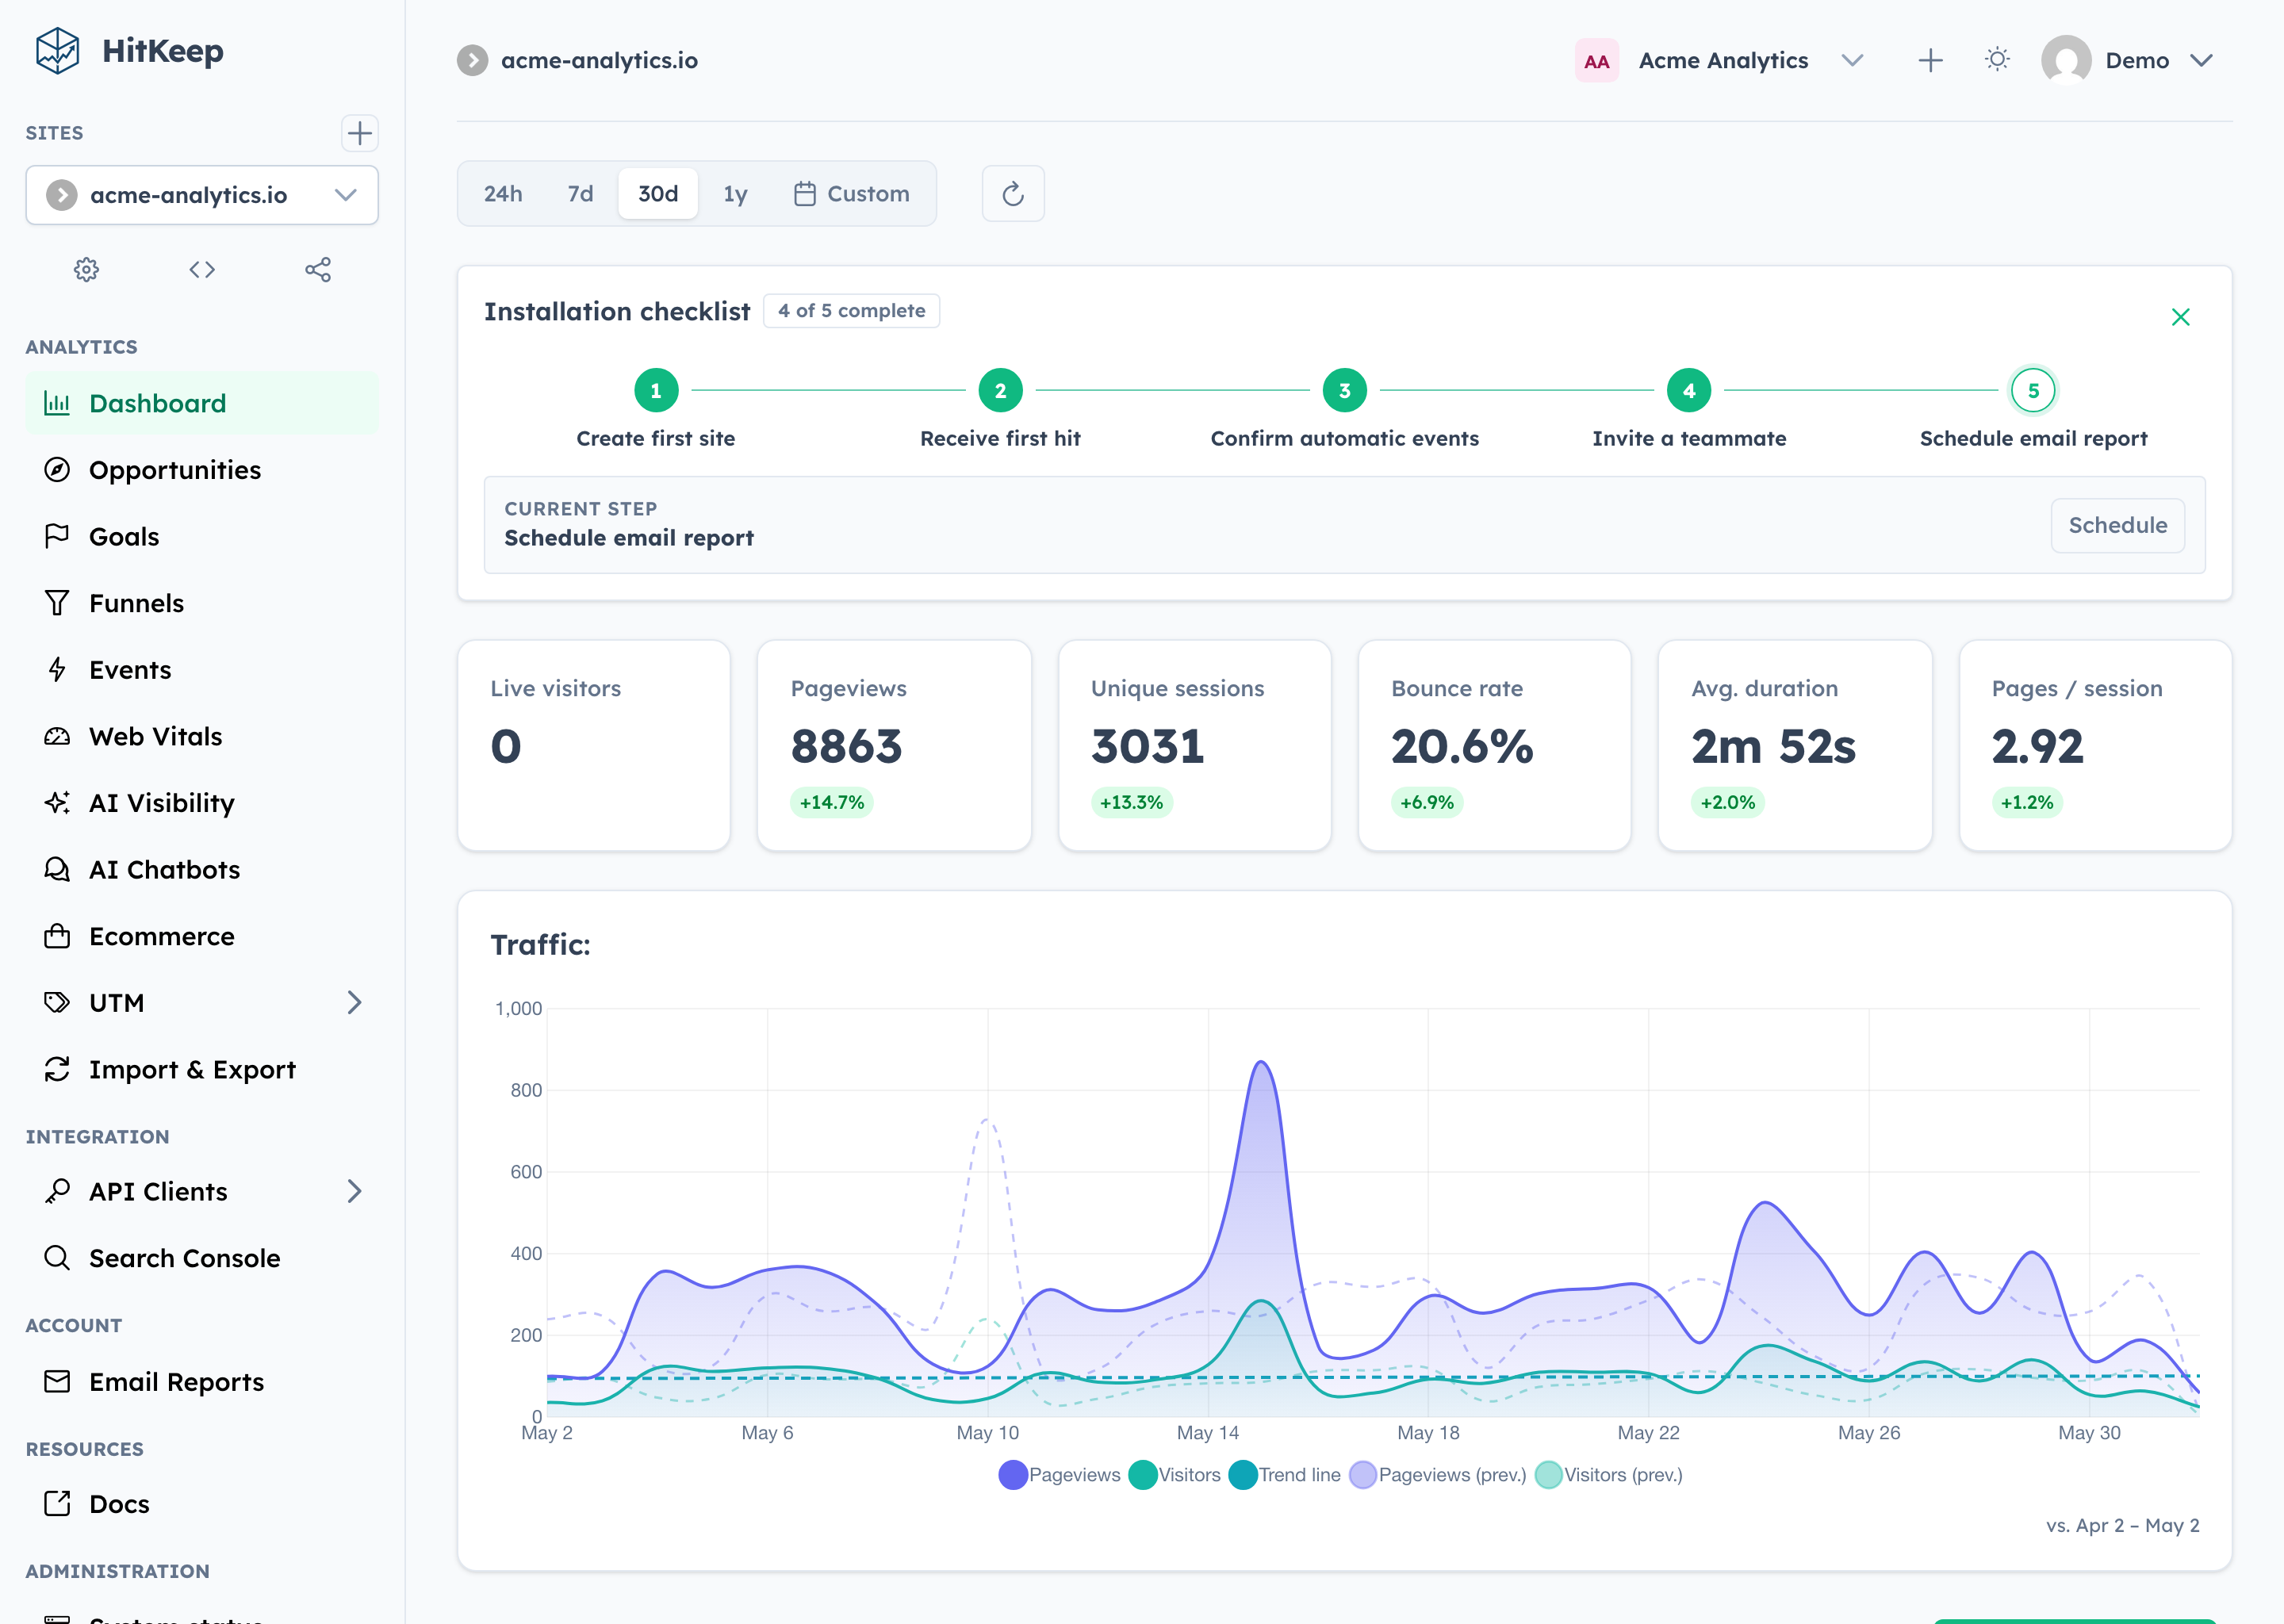Image resolution: width=2284 pixels, height=1624 pixels.
Task: Refresh the dashboard data
Action: tap(1013, 194)
